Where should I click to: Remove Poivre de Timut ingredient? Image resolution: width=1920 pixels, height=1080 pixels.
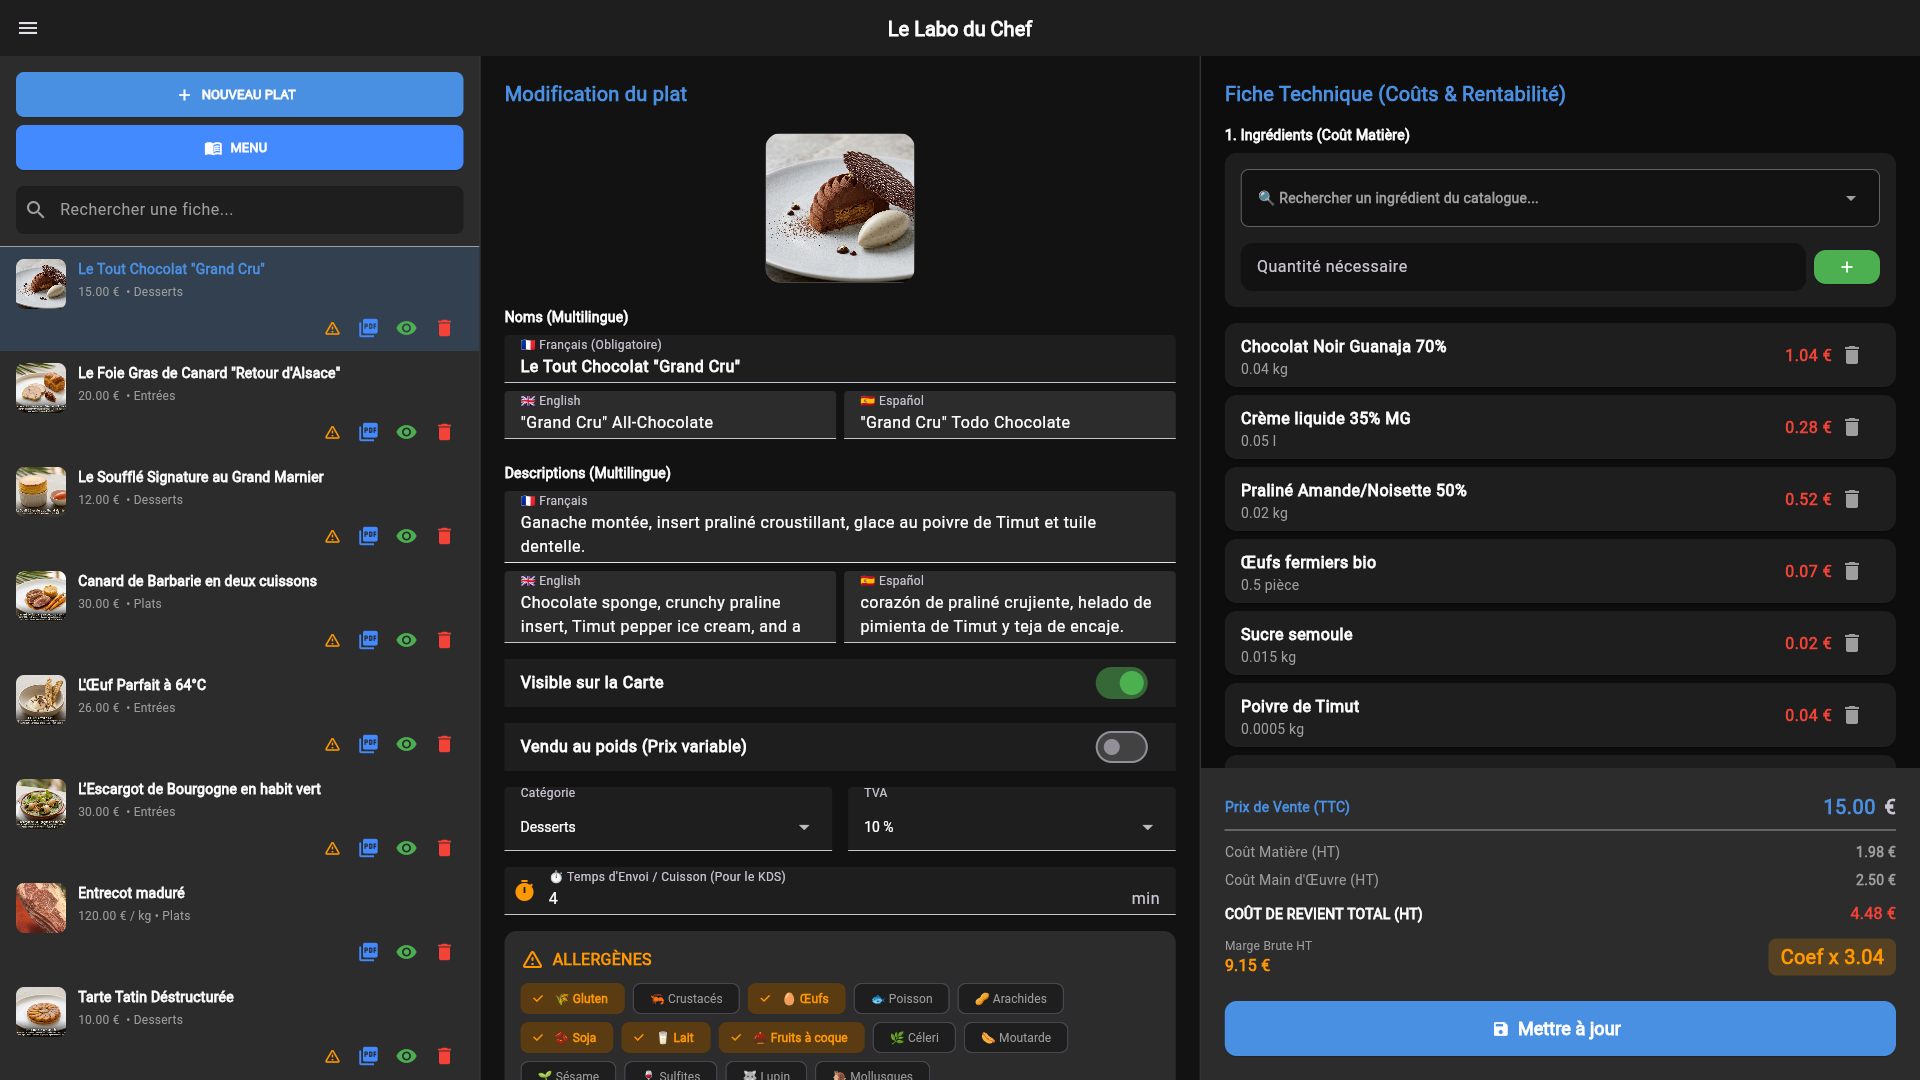pos(1852,715)
